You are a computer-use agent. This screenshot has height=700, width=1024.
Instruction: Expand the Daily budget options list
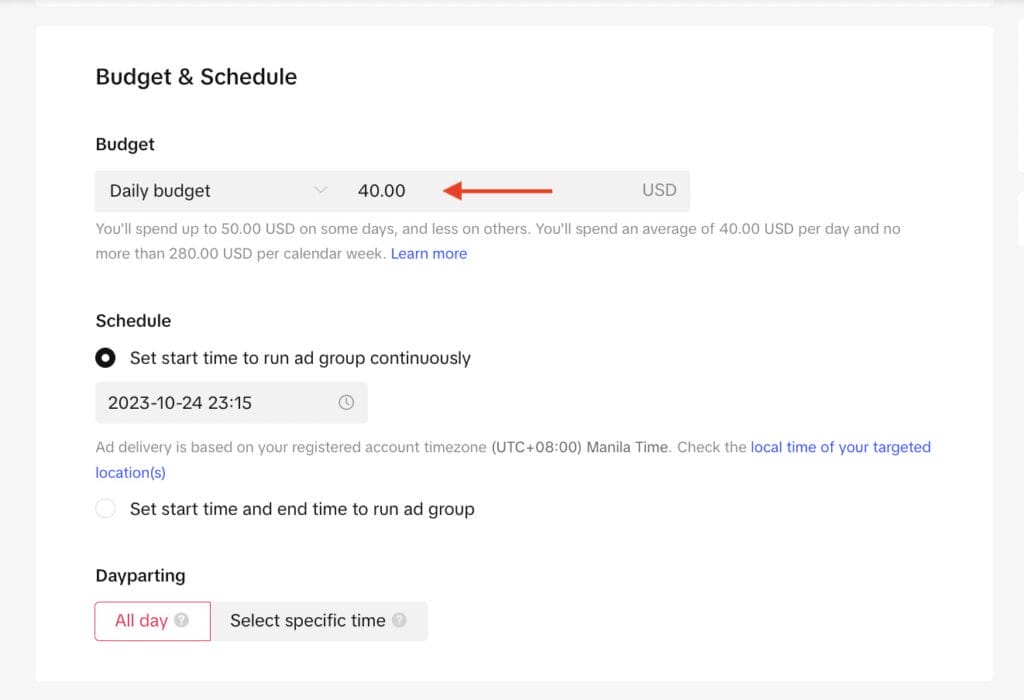pos(213,190)
